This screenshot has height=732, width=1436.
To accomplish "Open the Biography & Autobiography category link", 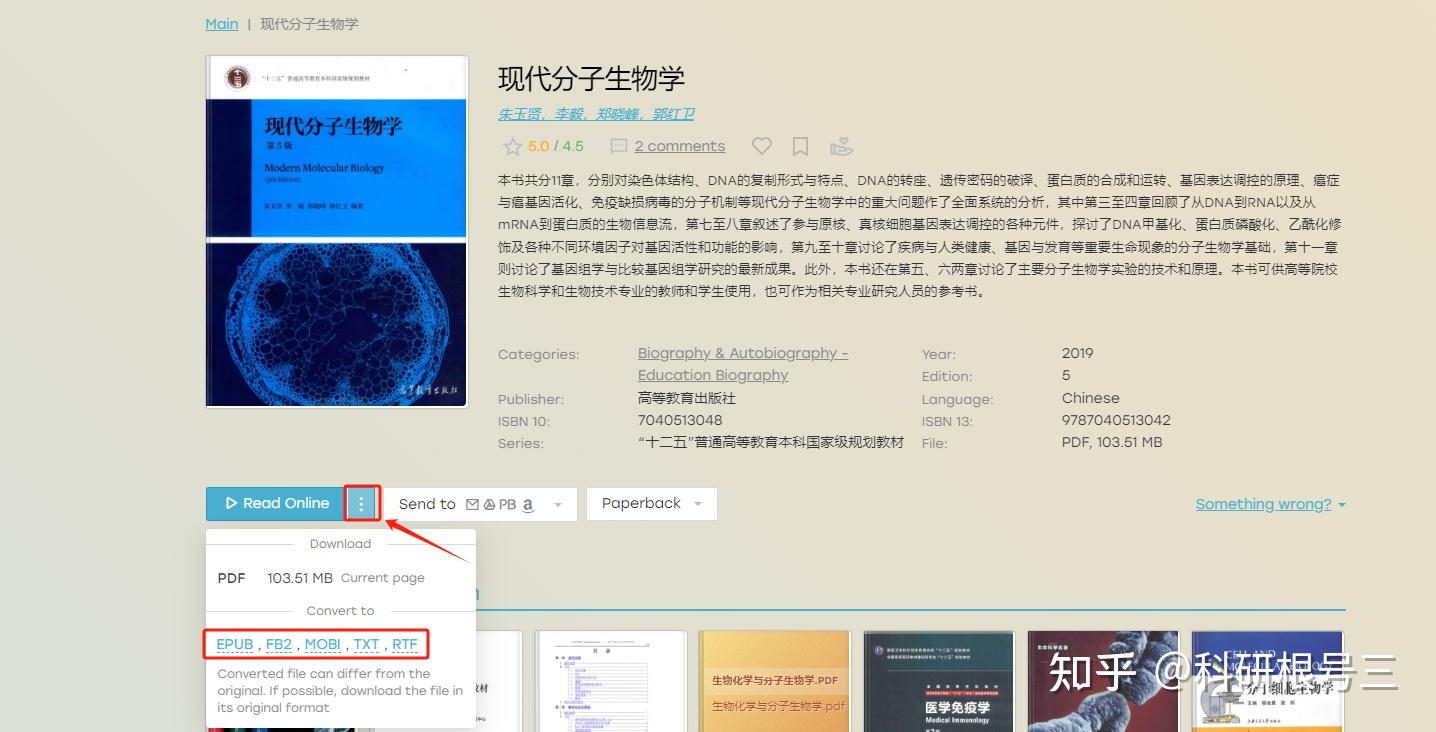I will [742, 353].
